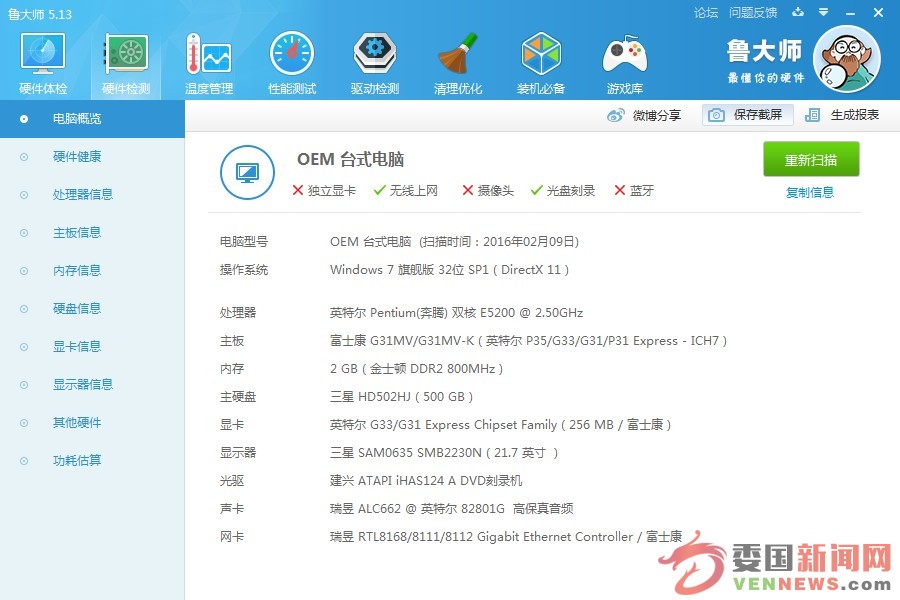This screenshot has height=600, width=900.
Task: Click the 独立显卡 status indicator
Action: point(324,191)
